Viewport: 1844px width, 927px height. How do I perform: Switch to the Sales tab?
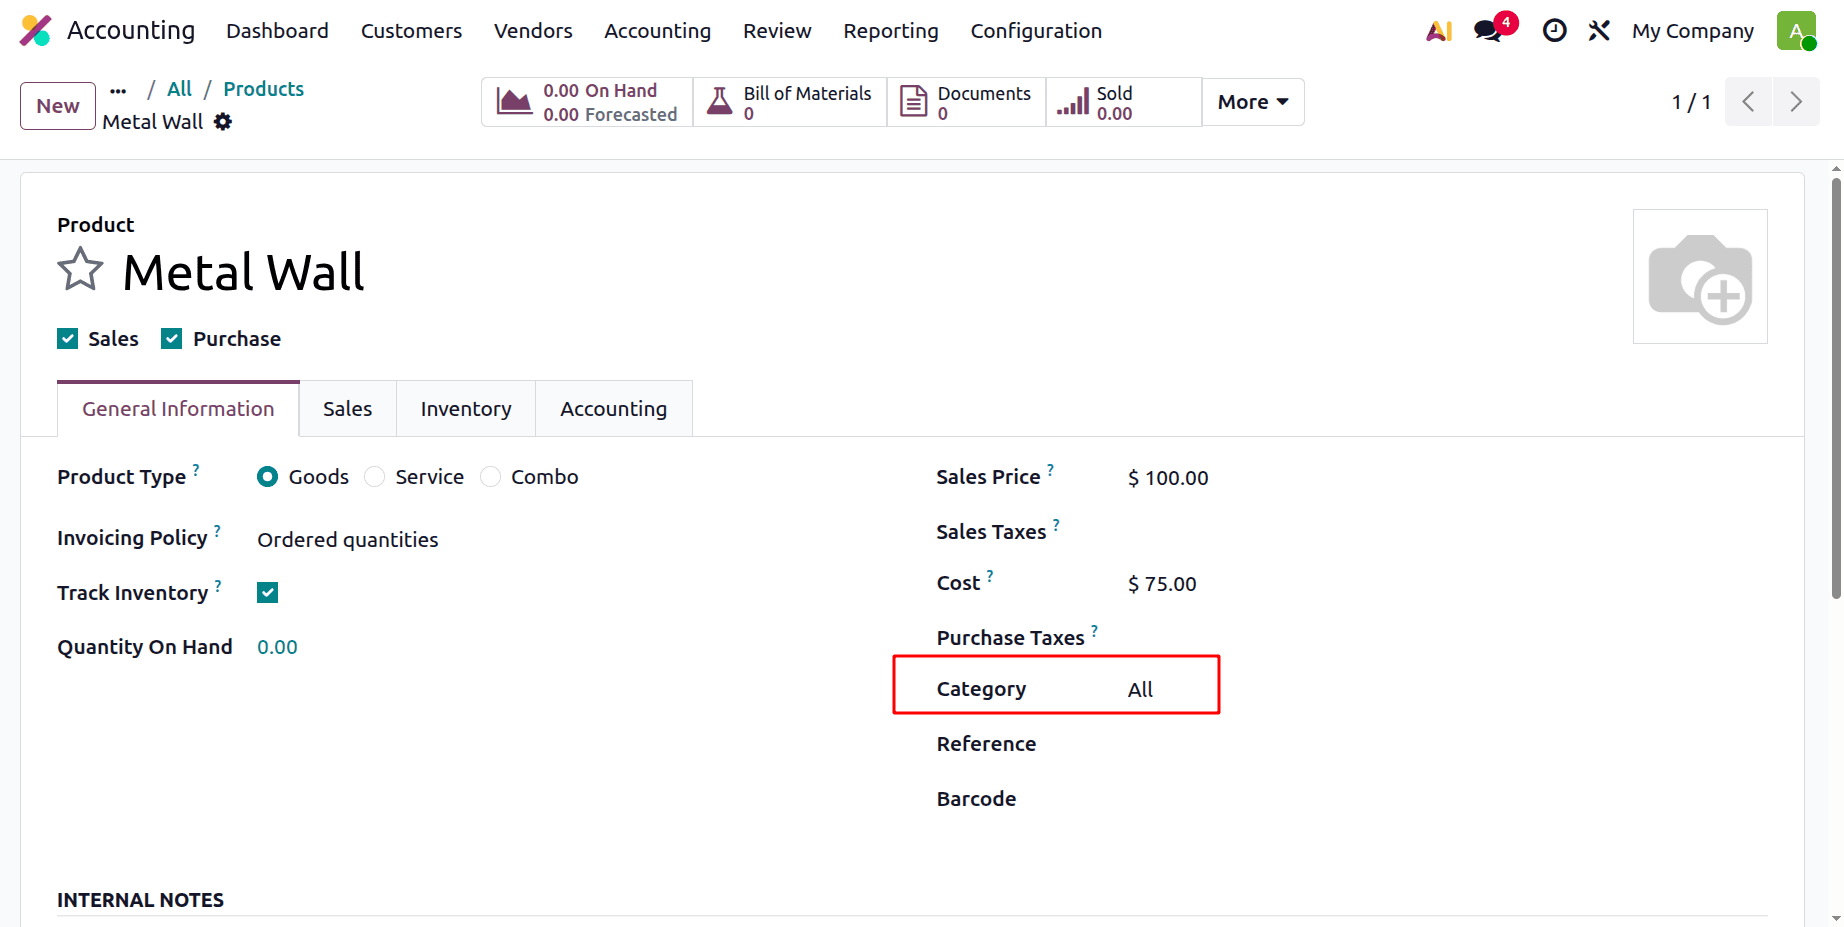[x=348, y=409]
